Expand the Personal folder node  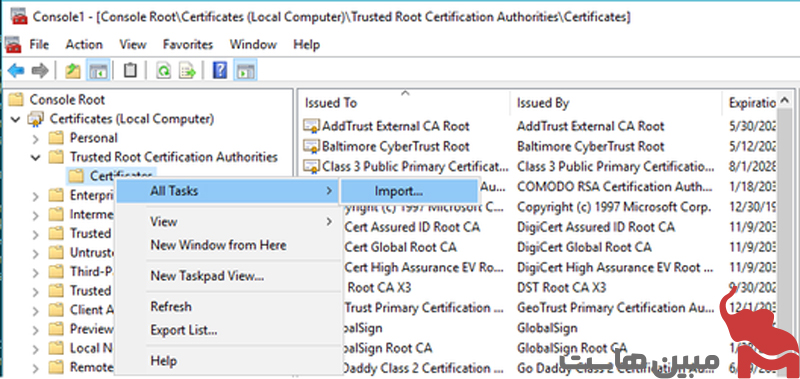(35, 138)
